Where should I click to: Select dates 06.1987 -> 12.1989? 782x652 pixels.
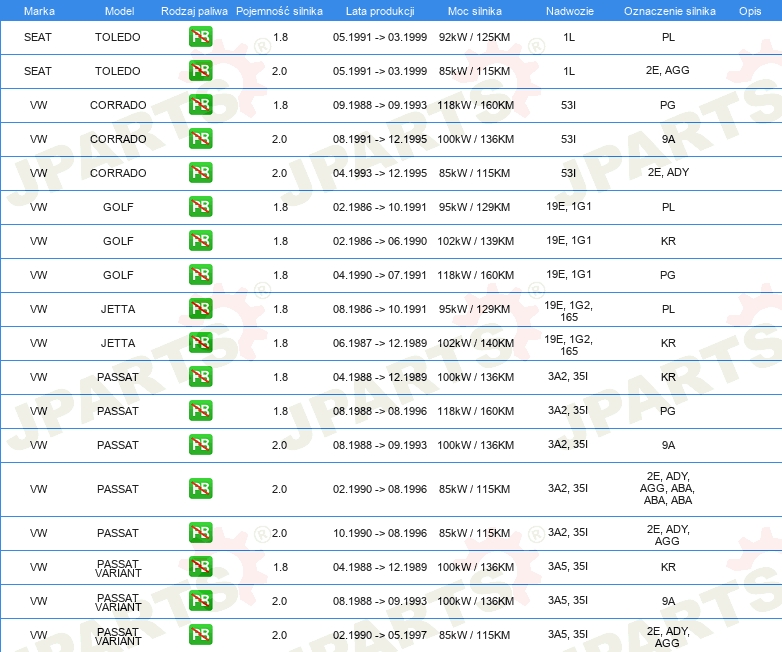pos(380,343)
